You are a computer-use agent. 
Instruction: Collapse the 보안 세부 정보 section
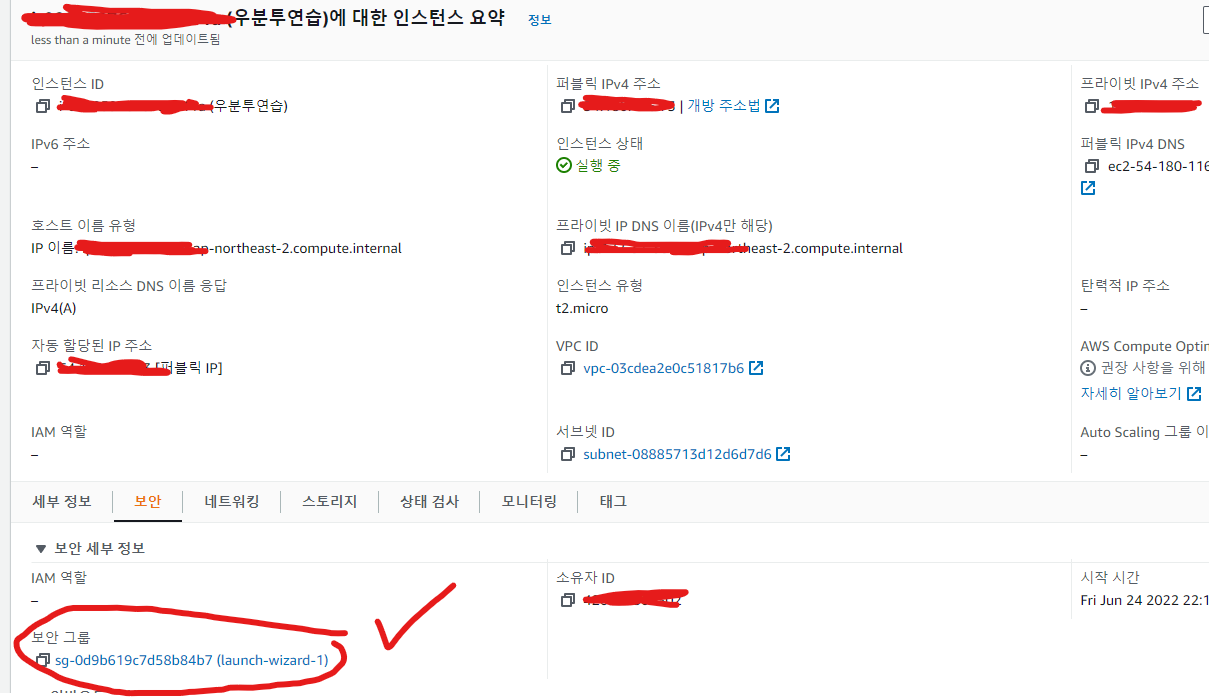pos(41,548)
